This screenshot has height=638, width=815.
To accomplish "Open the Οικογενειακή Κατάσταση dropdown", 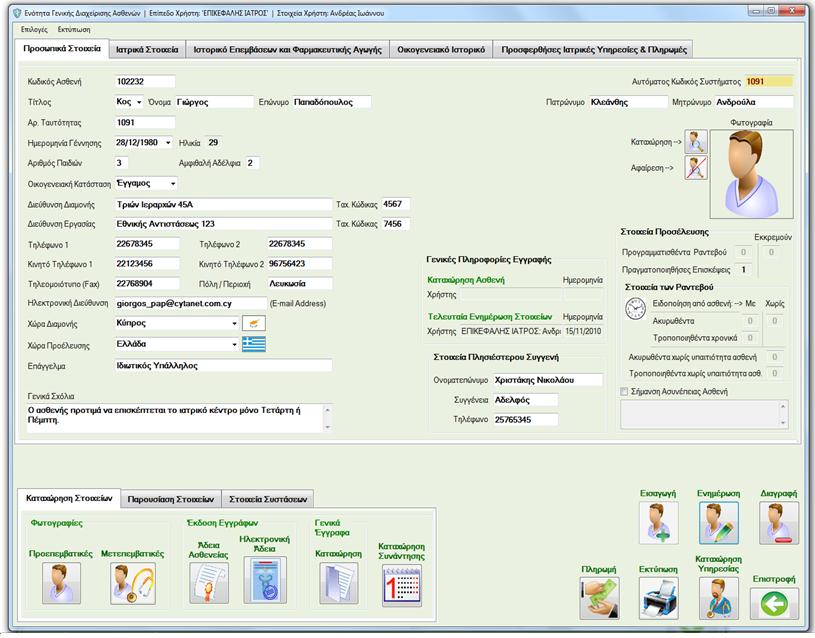I will click(172, 183).
